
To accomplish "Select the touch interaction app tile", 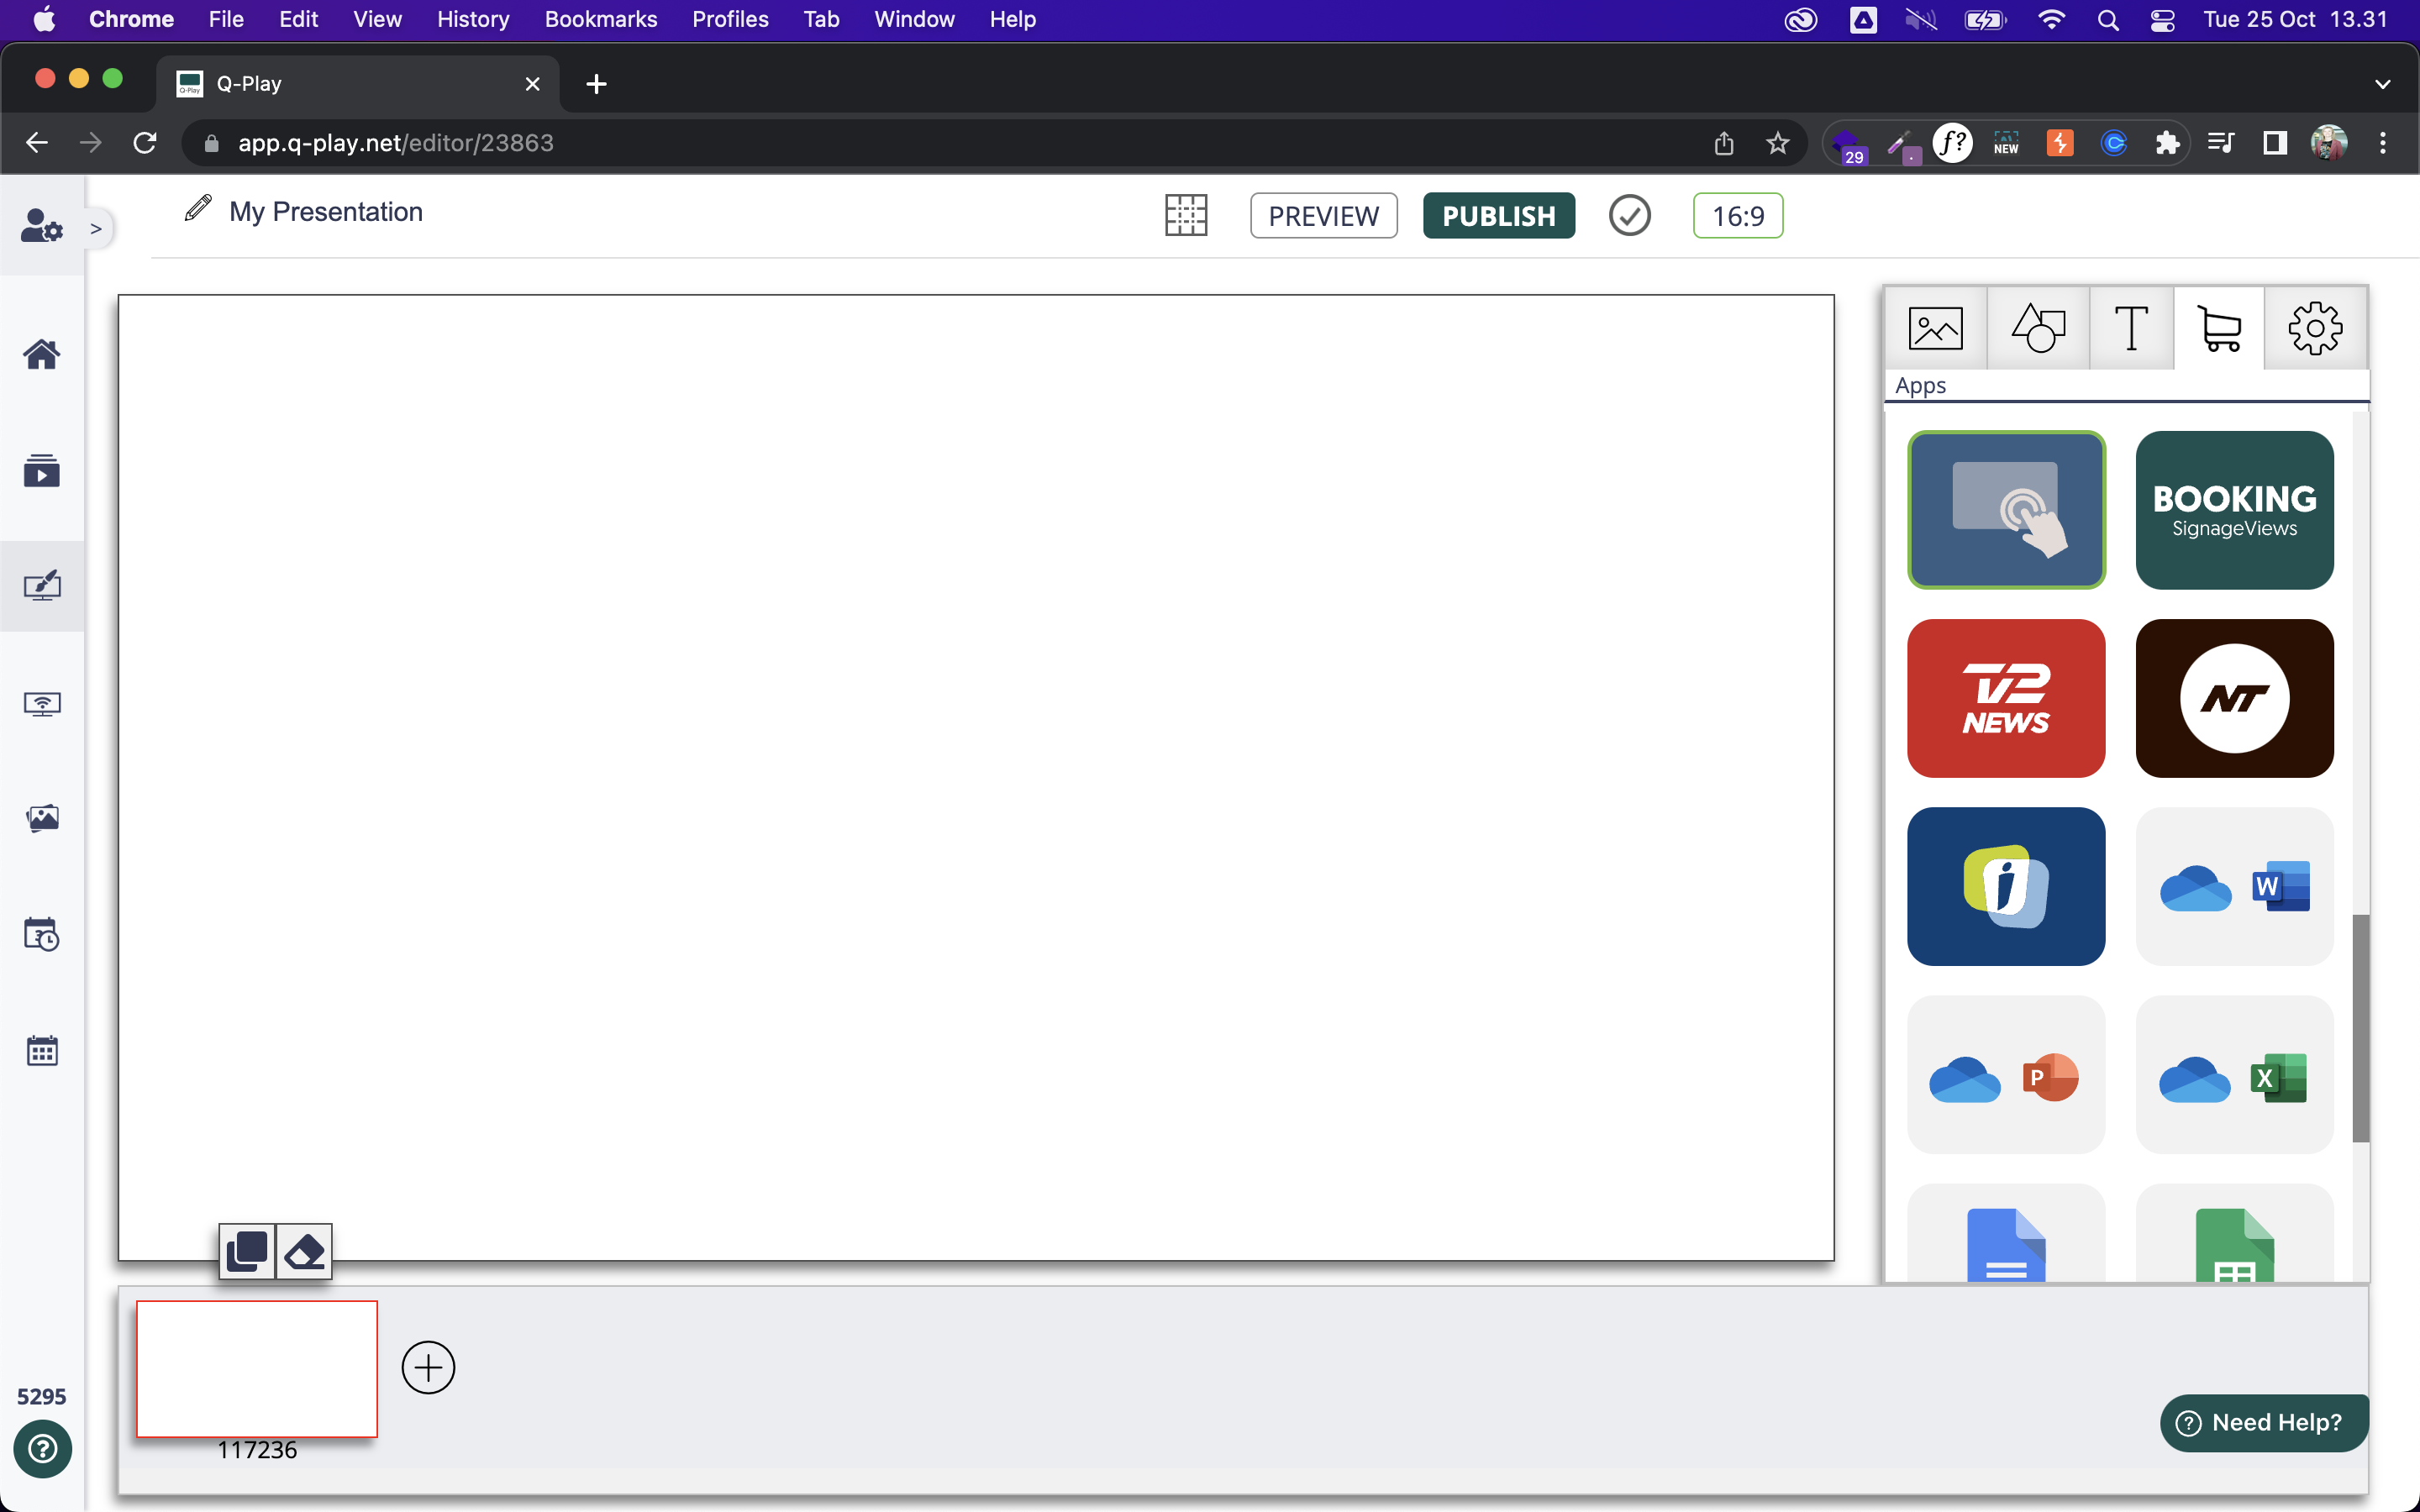I will [x=2006, y=510].
